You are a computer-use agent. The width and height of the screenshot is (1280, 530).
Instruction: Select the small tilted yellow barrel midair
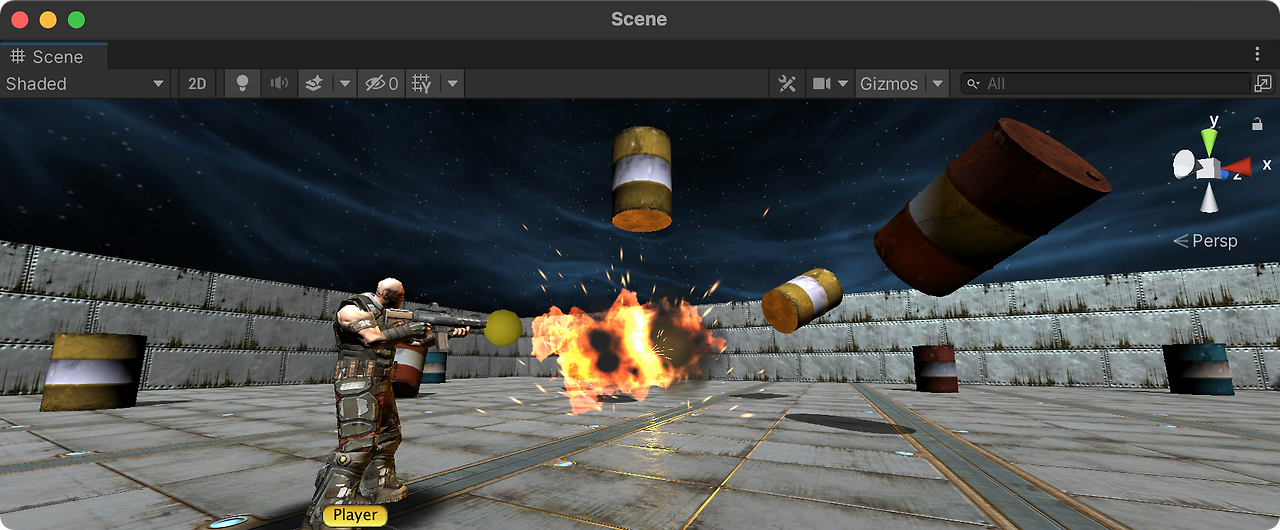[x=801, y=299]
